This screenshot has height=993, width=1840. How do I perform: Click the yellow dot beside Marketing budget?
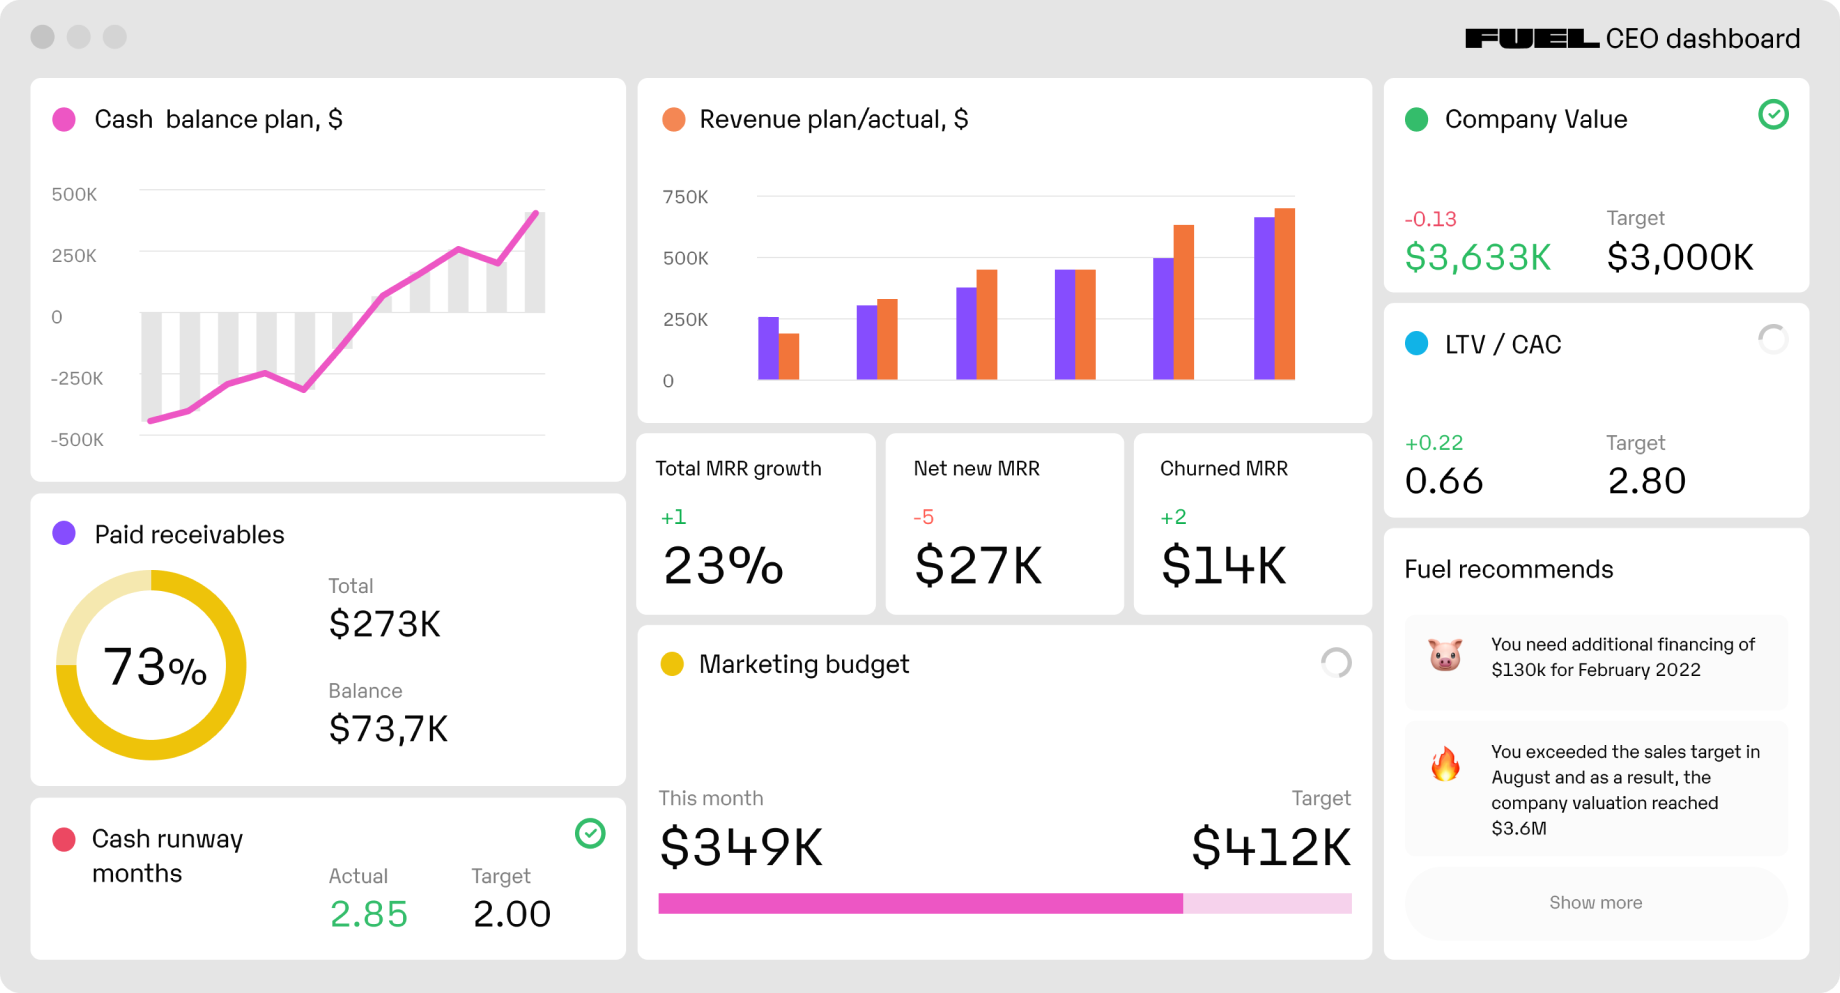[x=672, y=664]
